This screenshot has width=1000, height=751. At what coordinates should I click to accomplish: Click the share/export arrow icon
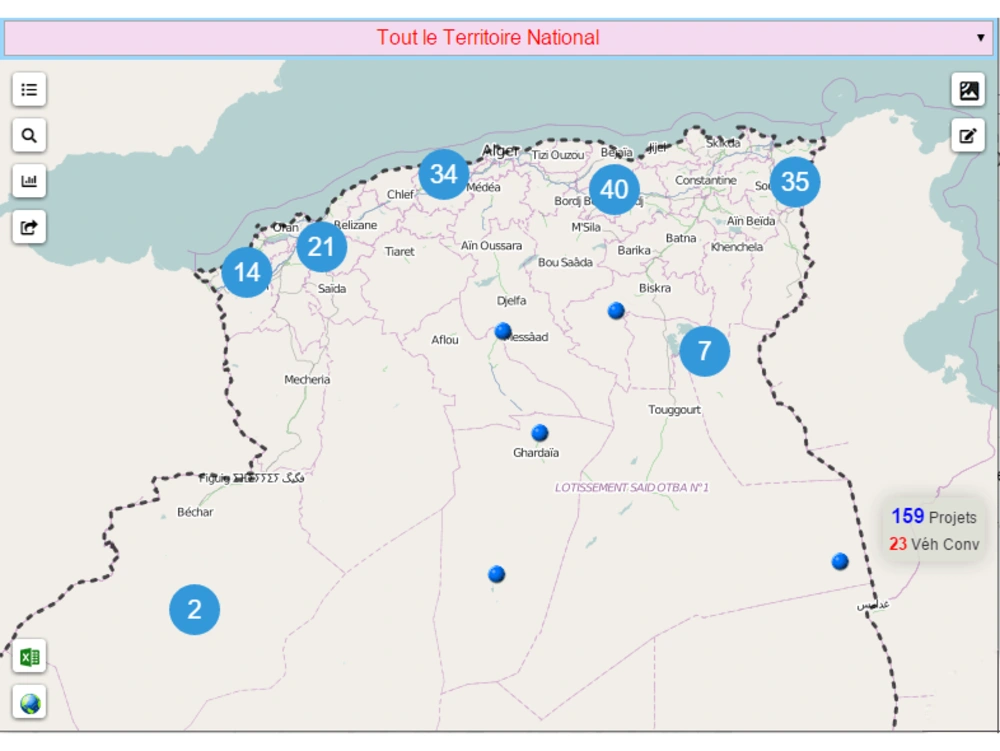pos(29,227)
